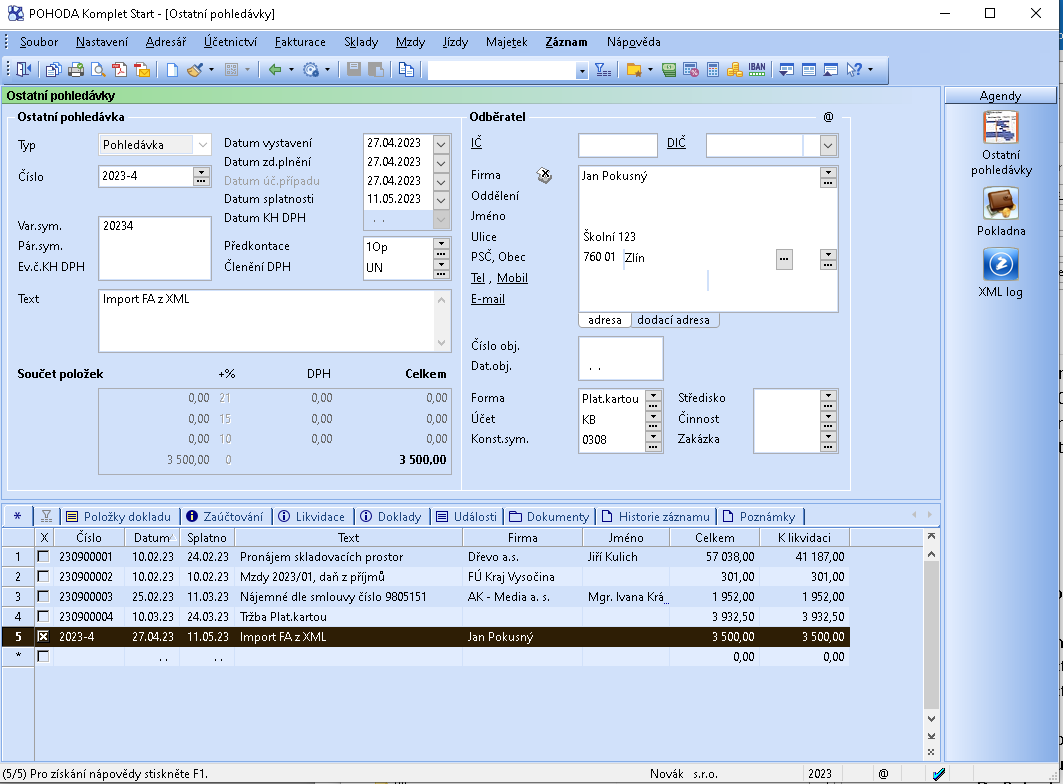Viewport: 1063px width, 784px height.
Task: Click the print icon in toolbar
Action: click(76, 69)
